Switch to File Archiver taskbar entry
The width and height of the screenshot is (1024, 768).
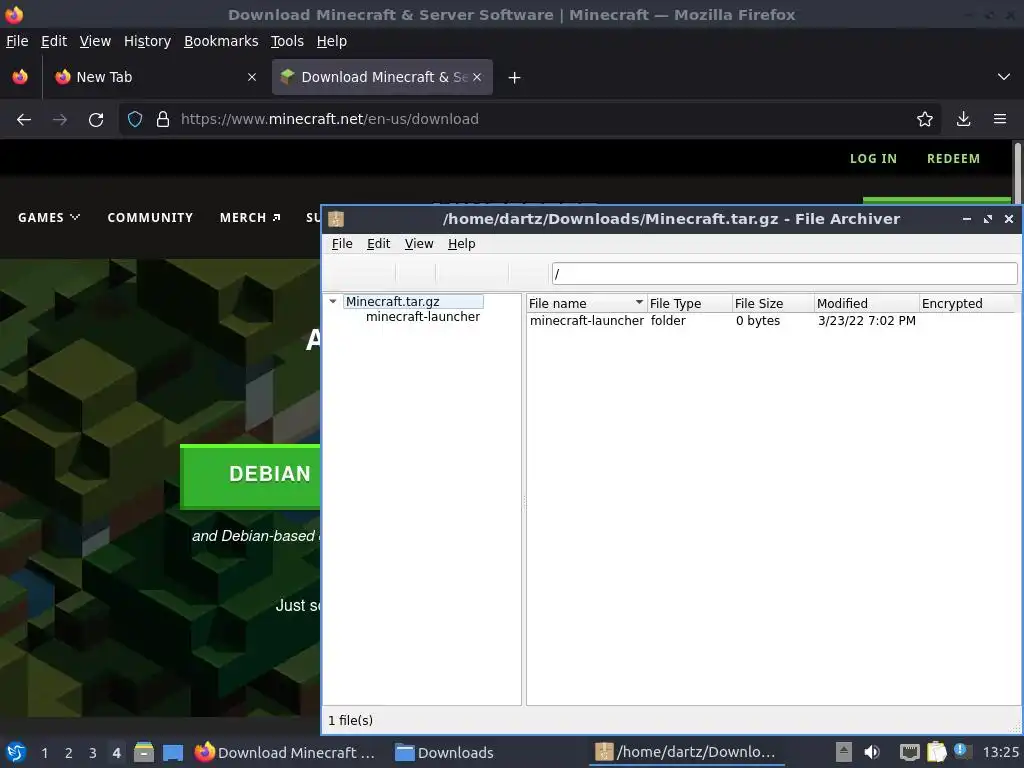click(687, 752)
